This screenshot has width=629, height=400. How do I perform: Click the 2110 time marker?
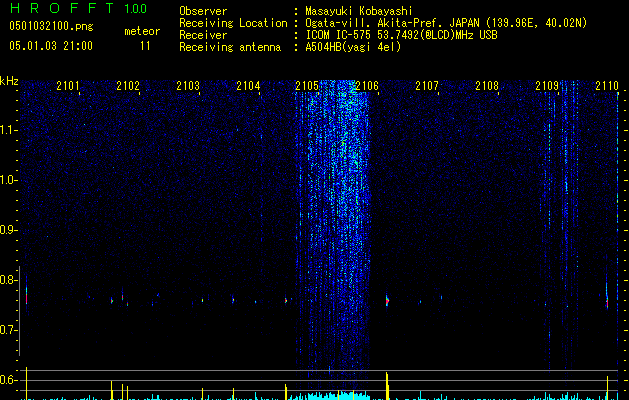pos(607,85)
